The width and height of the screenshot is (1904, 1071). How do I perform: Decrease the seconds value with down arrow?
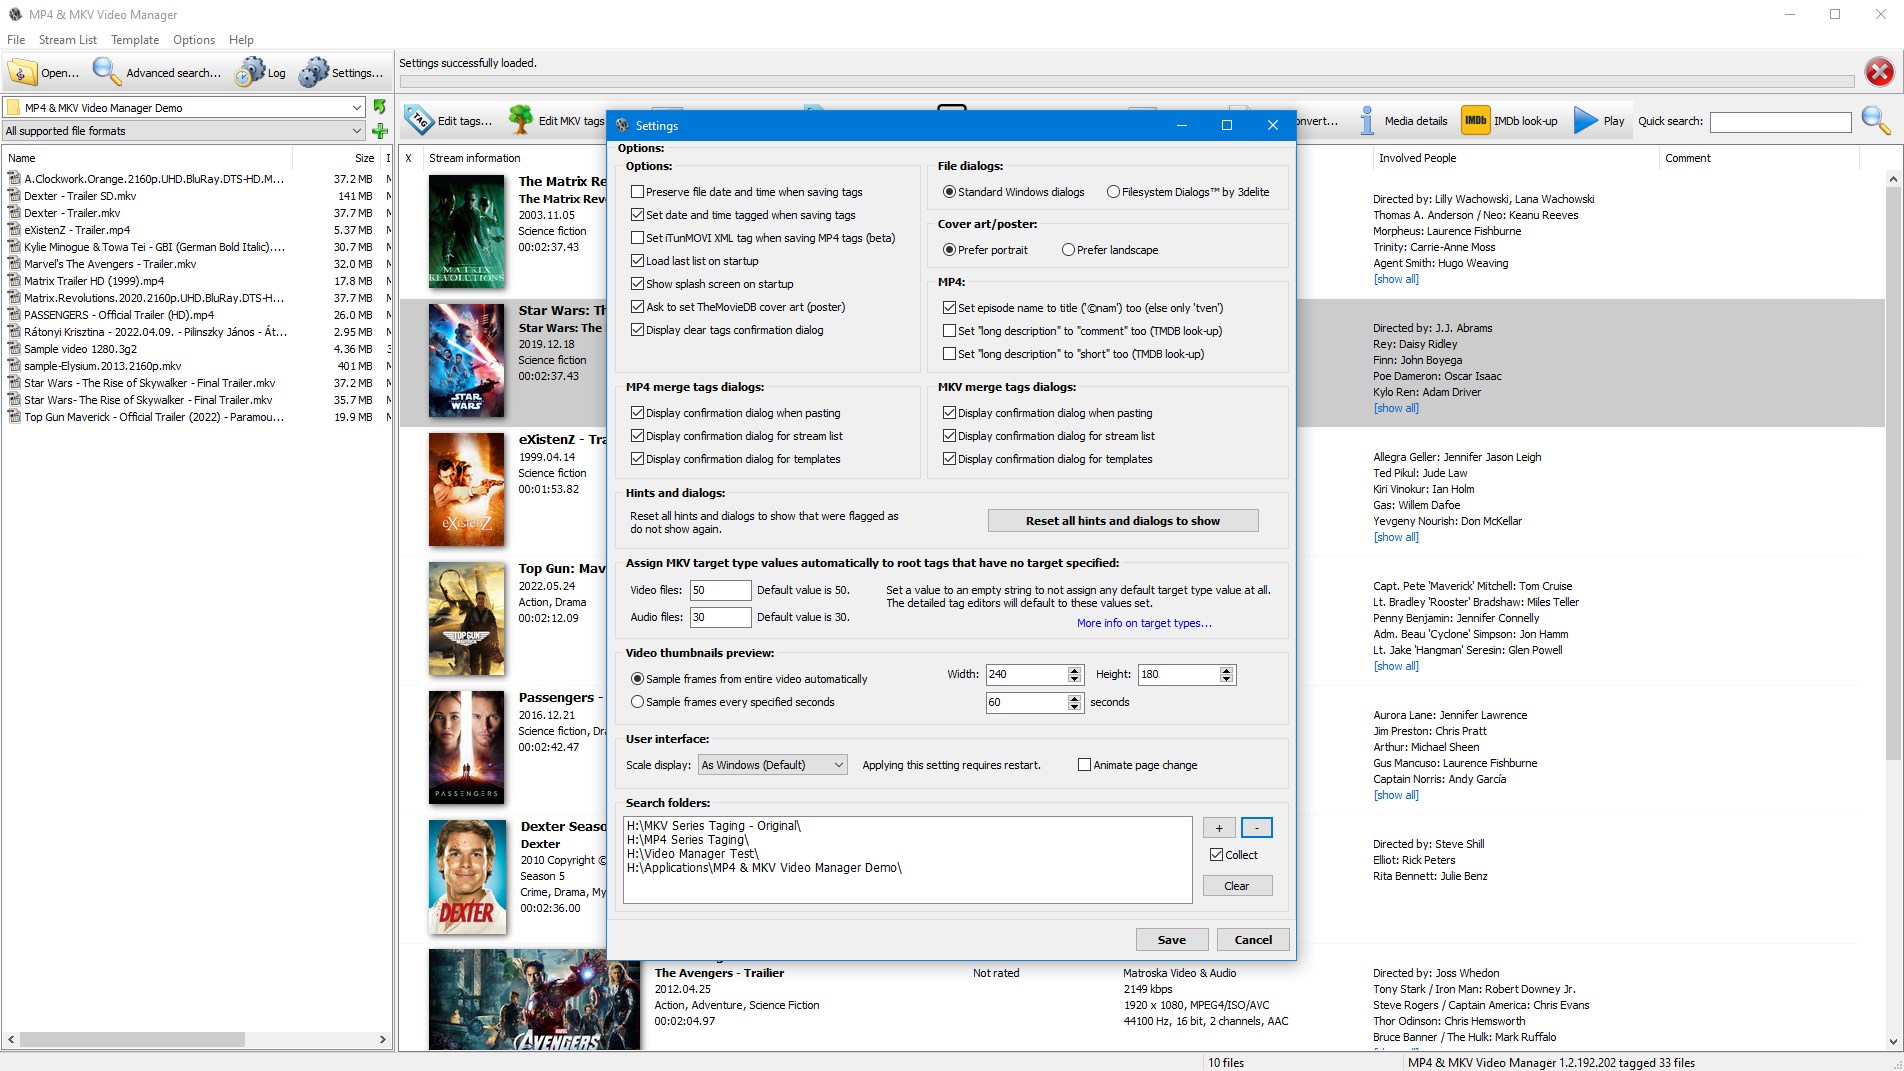click(1075, 708)
